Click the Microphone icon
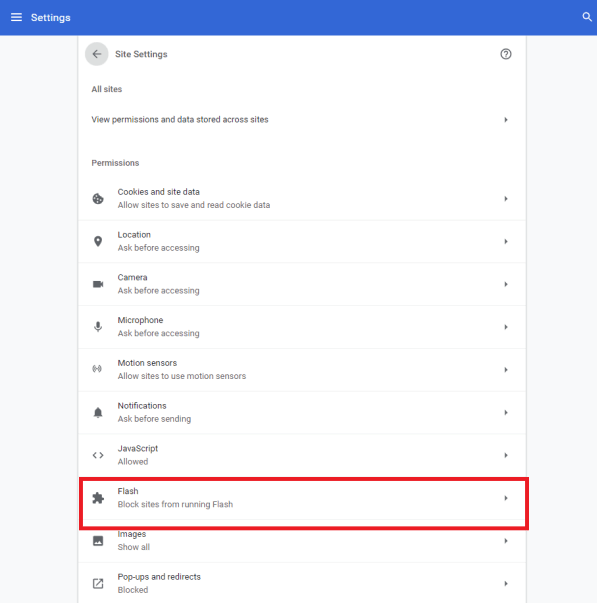This screenshot has height=603, width=597. coord(98,326)
